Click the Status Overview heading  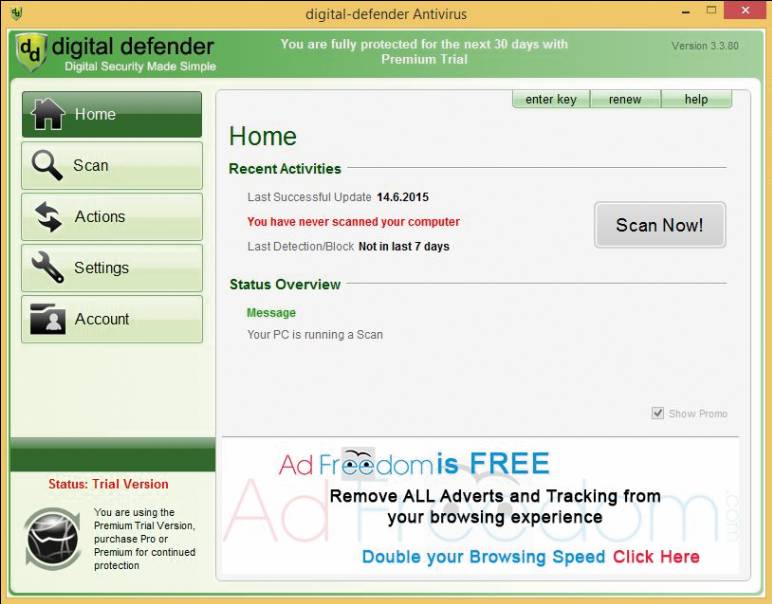pyautogui.click(x=285, y=285)
